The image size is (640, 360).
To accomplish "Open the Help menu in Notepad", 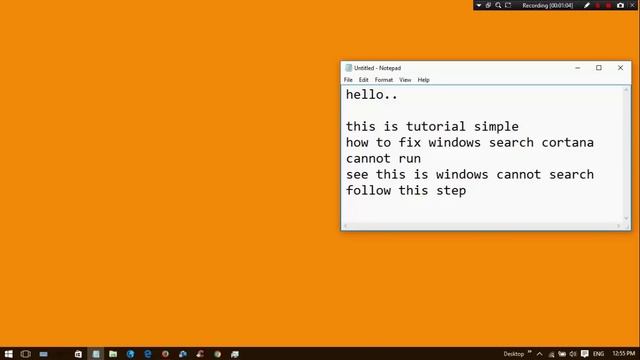I will coord(423,80).
